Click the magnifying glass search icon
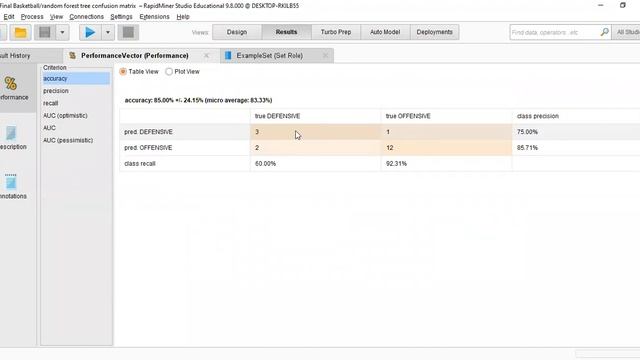The image size is (640, 360). pos(604,32)
